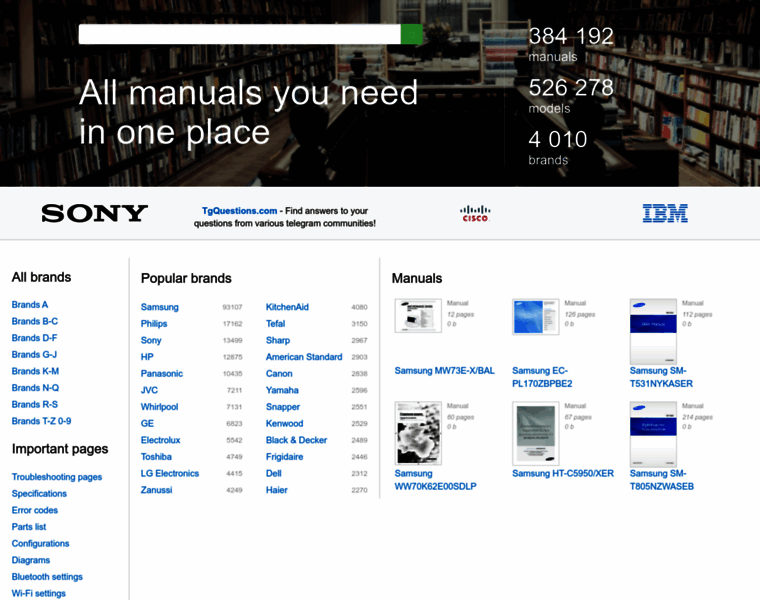Open the Cisco logo banner

pyautogui.click(x=475, y=214)
